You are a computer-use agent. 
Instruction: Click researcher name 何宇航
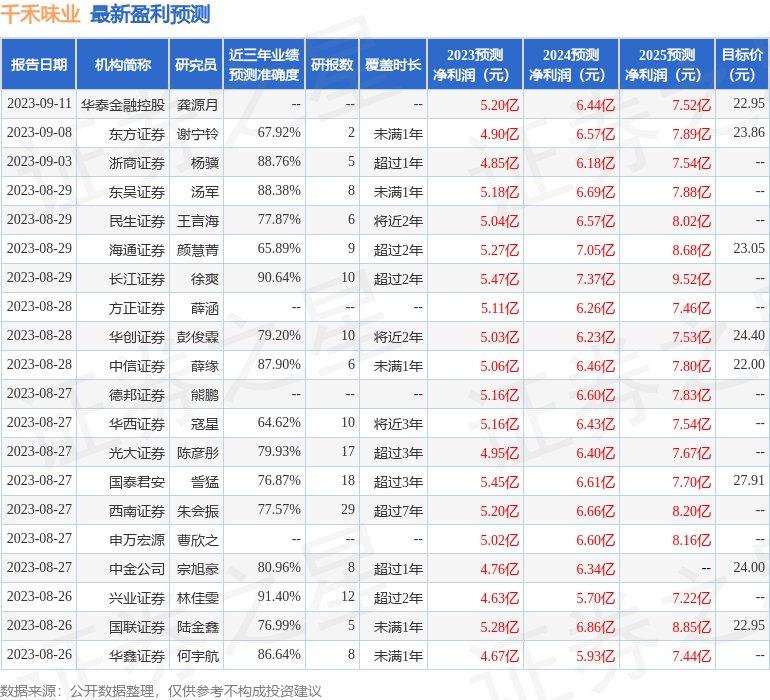[x=197, y=655]
